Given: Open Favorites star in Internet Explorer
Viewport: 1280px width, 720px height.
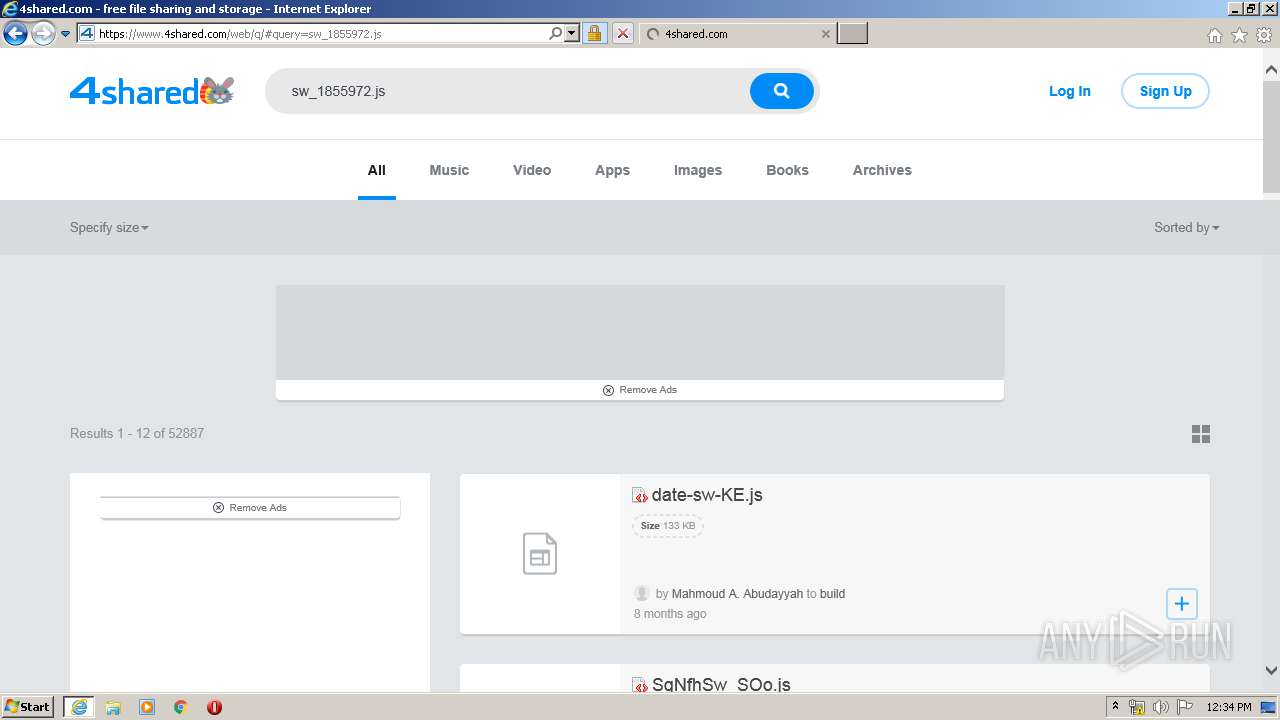Looking at the screenshot, I should pyautogui.click(x=1239, y=35).
